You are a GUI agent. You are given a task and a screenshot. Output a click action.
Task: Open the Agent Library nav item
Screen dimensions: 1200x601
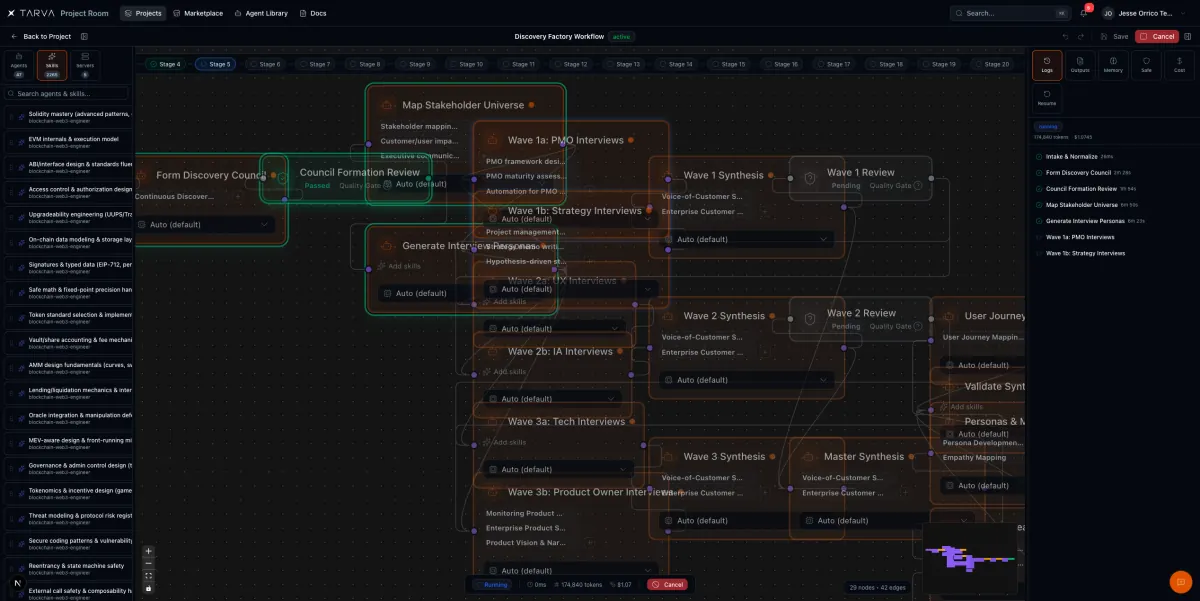tap(261, 13)
